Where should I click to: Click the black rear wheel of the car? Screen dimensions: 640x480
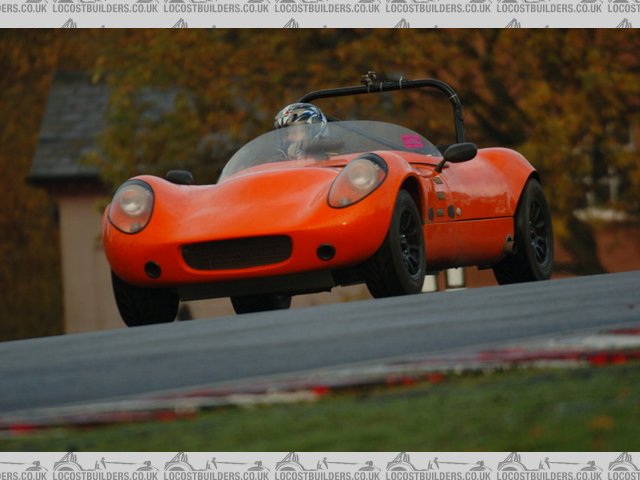(531, 234)
